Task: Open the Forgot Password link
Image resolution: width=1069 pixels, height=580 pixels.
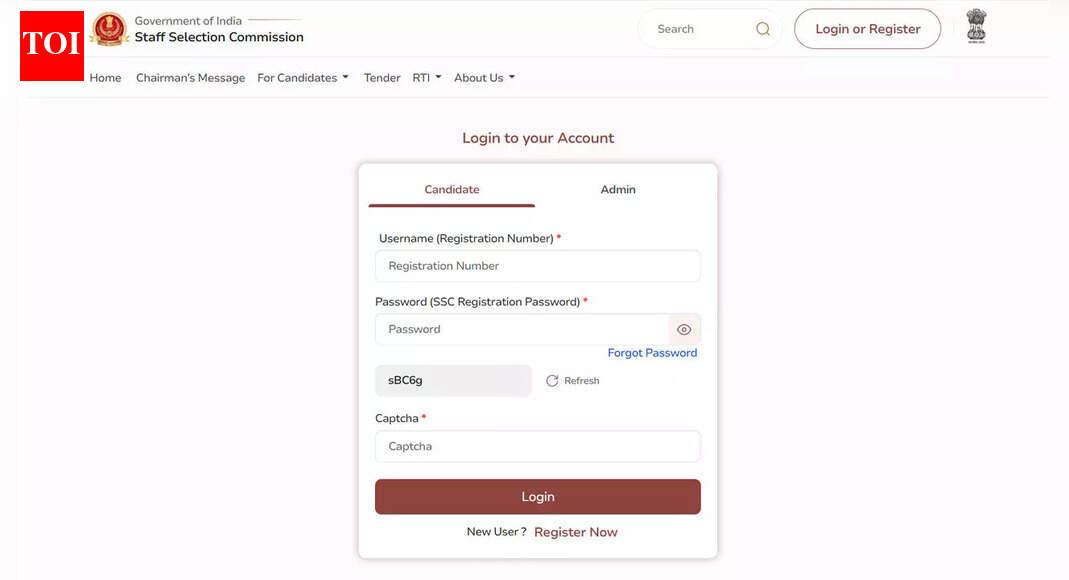Action: 652,352
